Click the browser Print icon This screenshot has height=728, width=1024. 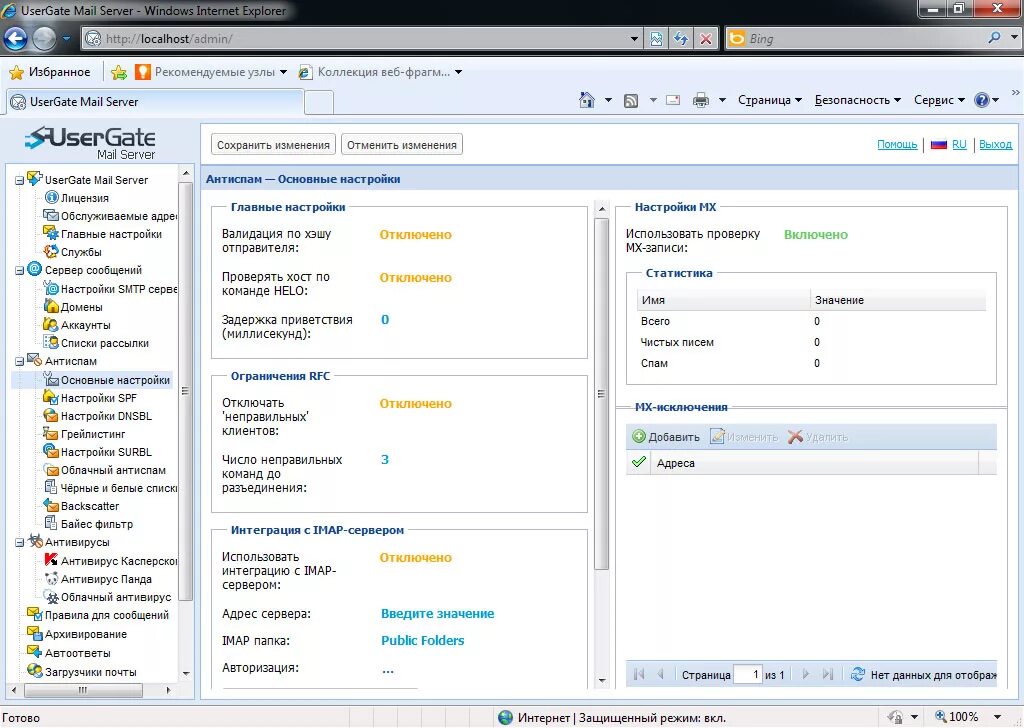click(x=701, y=100)
